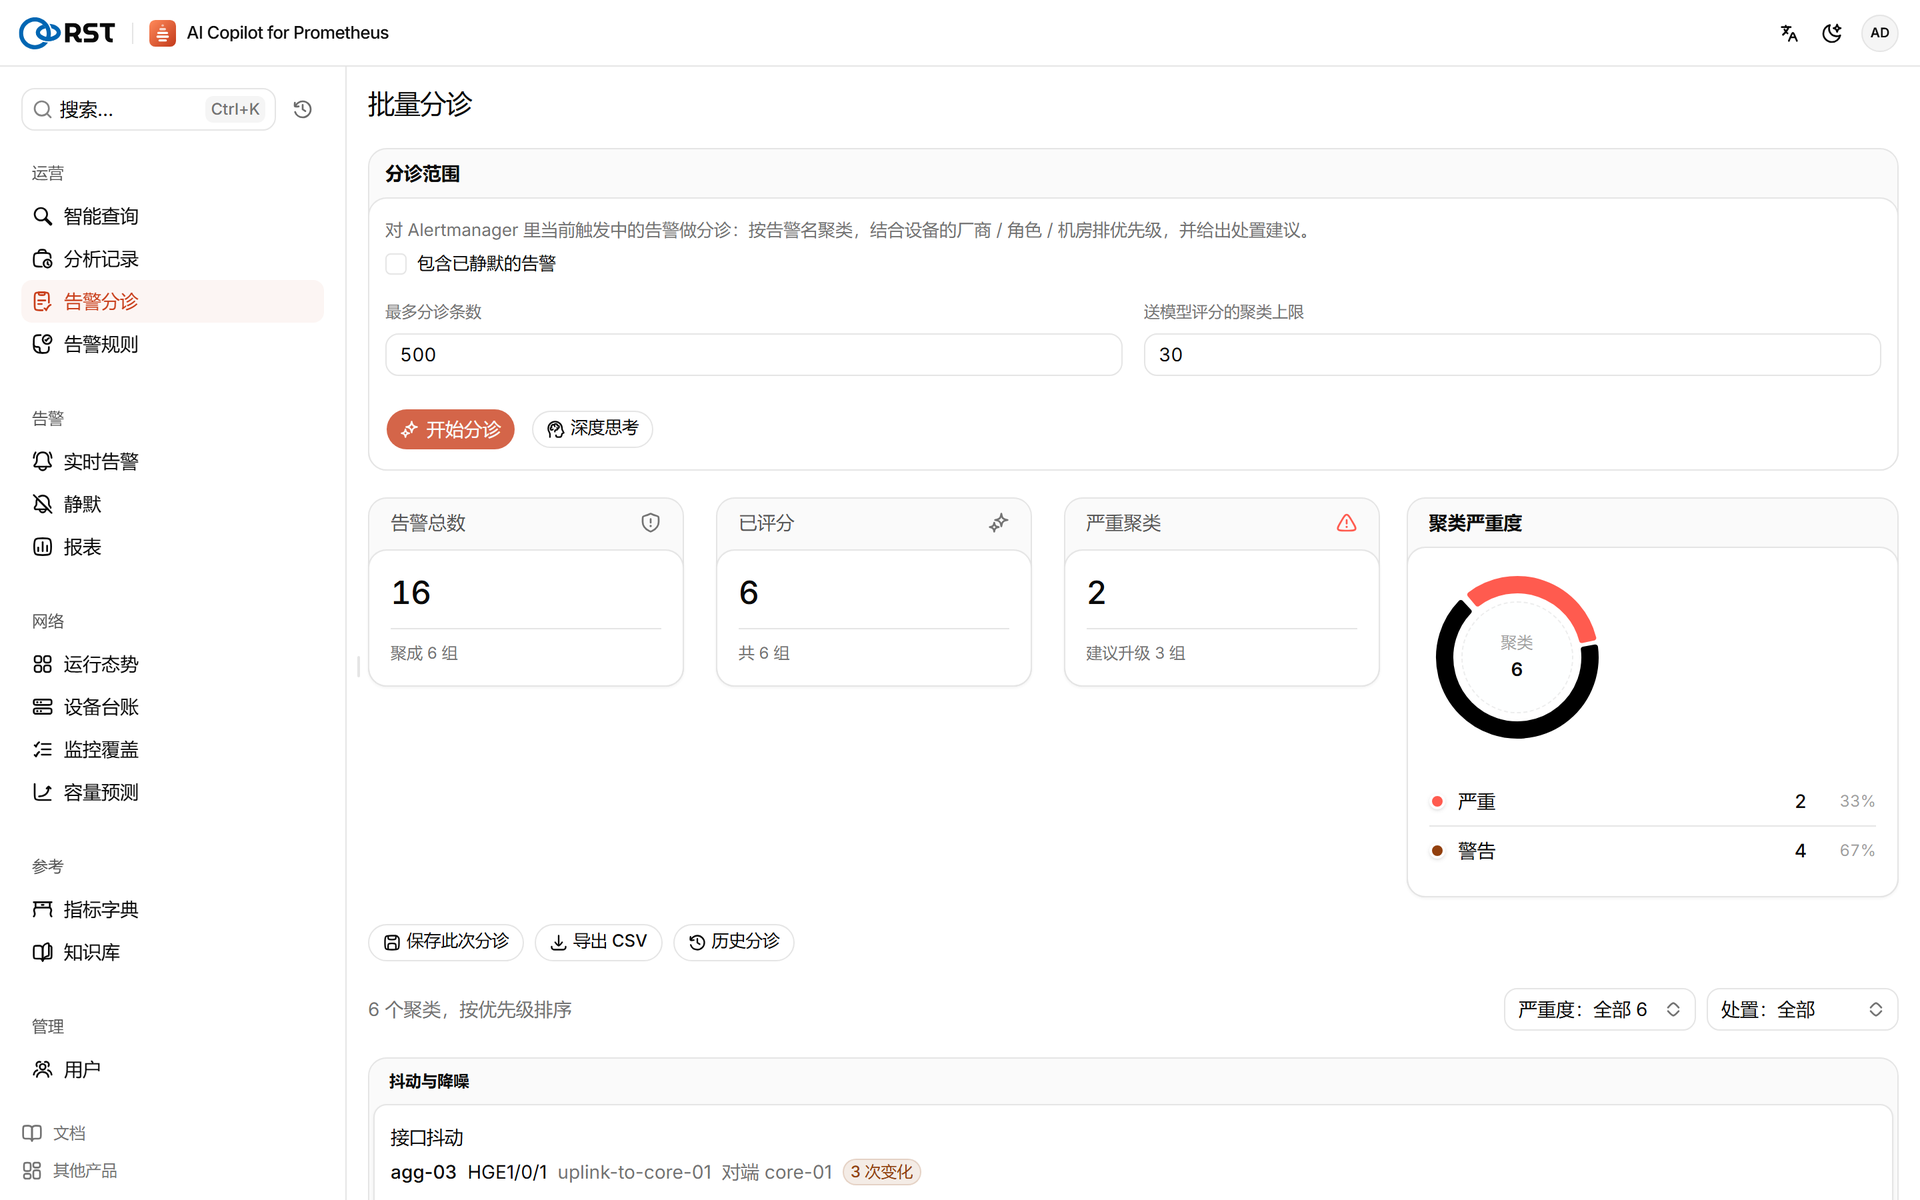Click the 用户 people icon
Viewport: 1920px width, 1200px height.
42,1069
